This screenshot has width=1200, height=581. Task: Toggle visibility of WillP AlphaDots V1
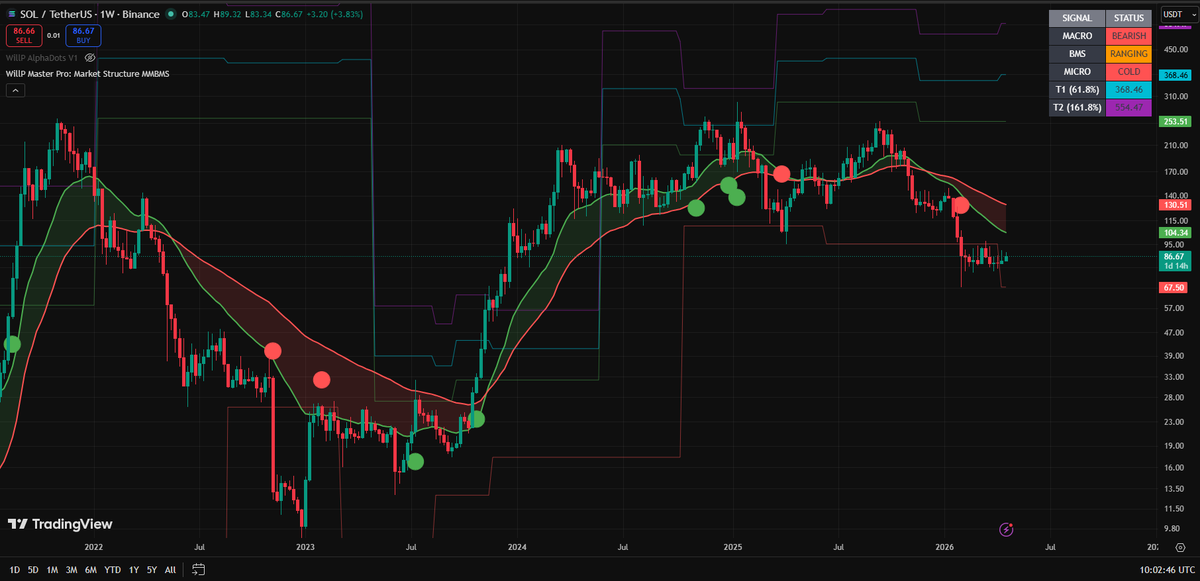pyautogui.click(x=90, y=59)
